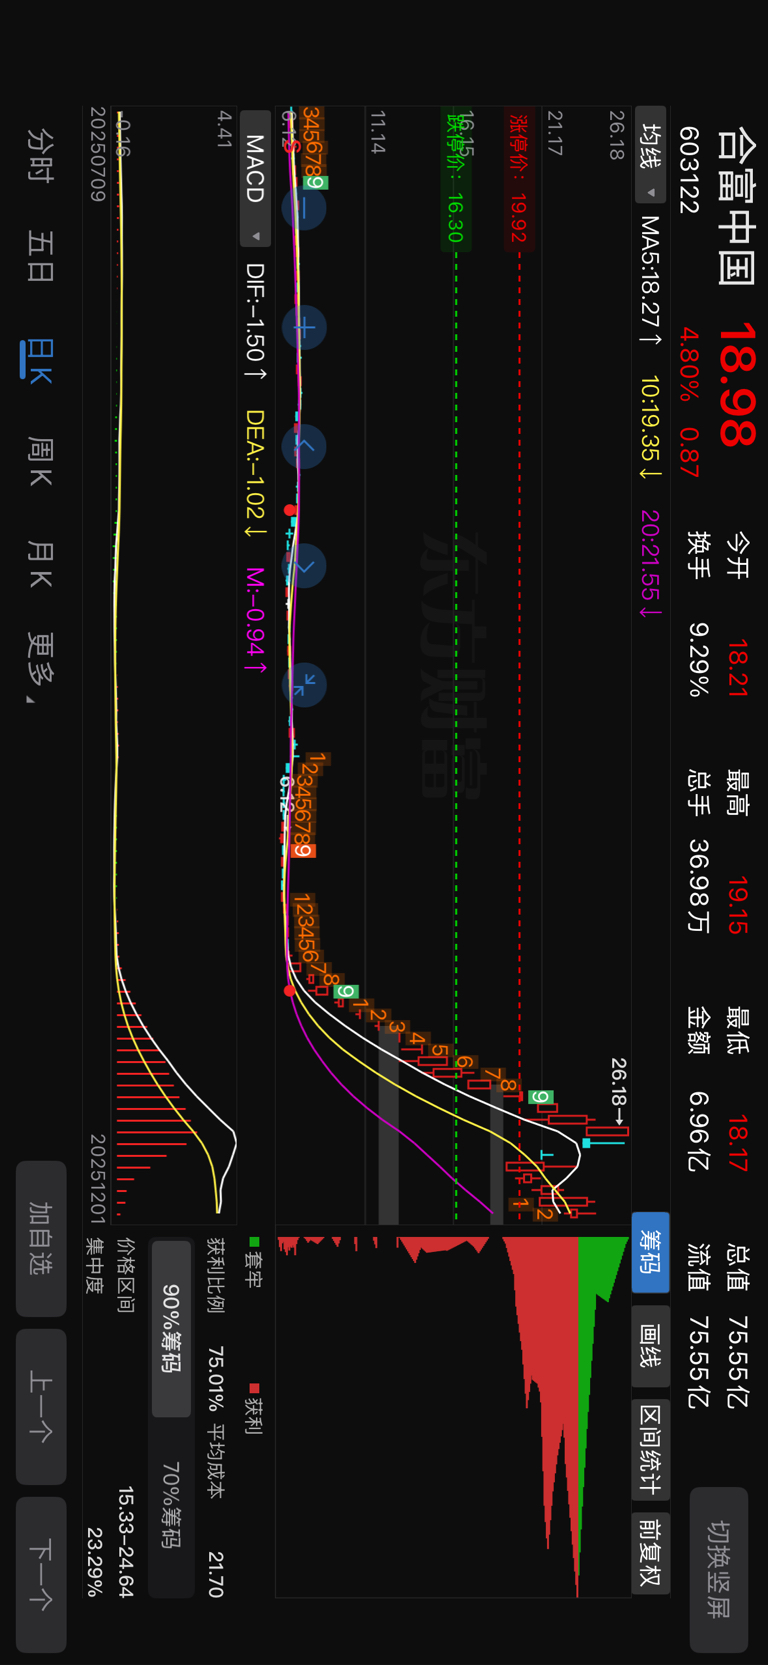Tap the start date 20250709
769x1665 pixels.
(97, 155)
